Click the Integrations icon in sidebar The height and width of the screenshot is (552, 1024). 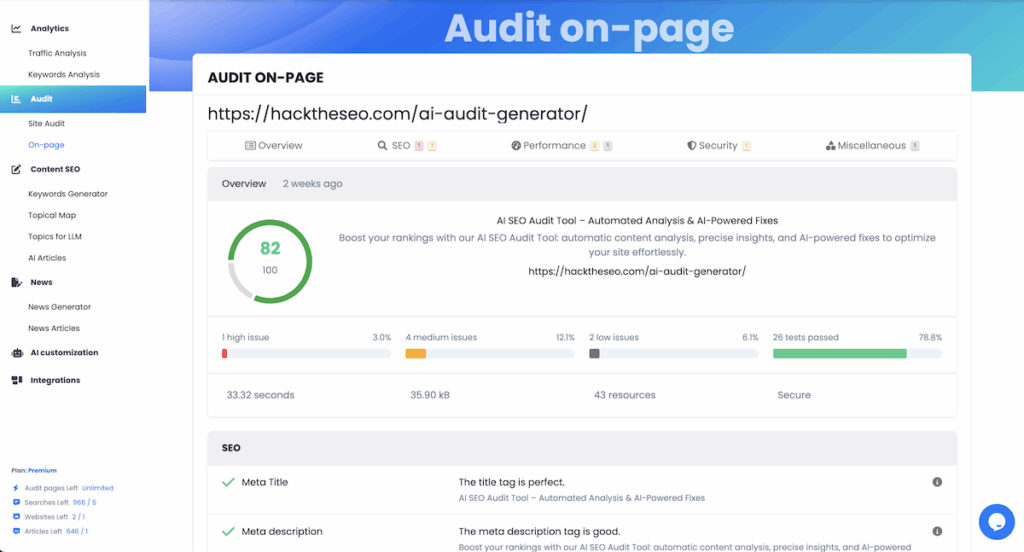point(17,380)
